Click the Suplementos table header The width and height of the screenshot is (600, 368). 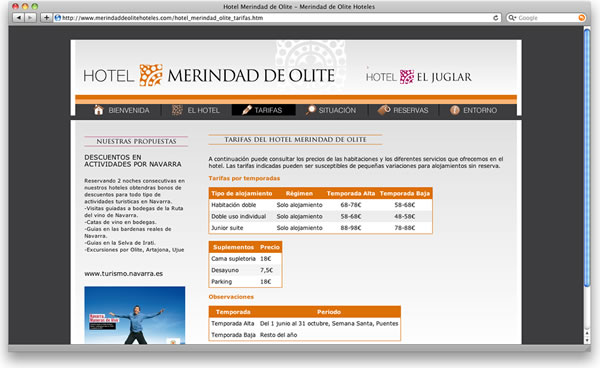[233, 247]
